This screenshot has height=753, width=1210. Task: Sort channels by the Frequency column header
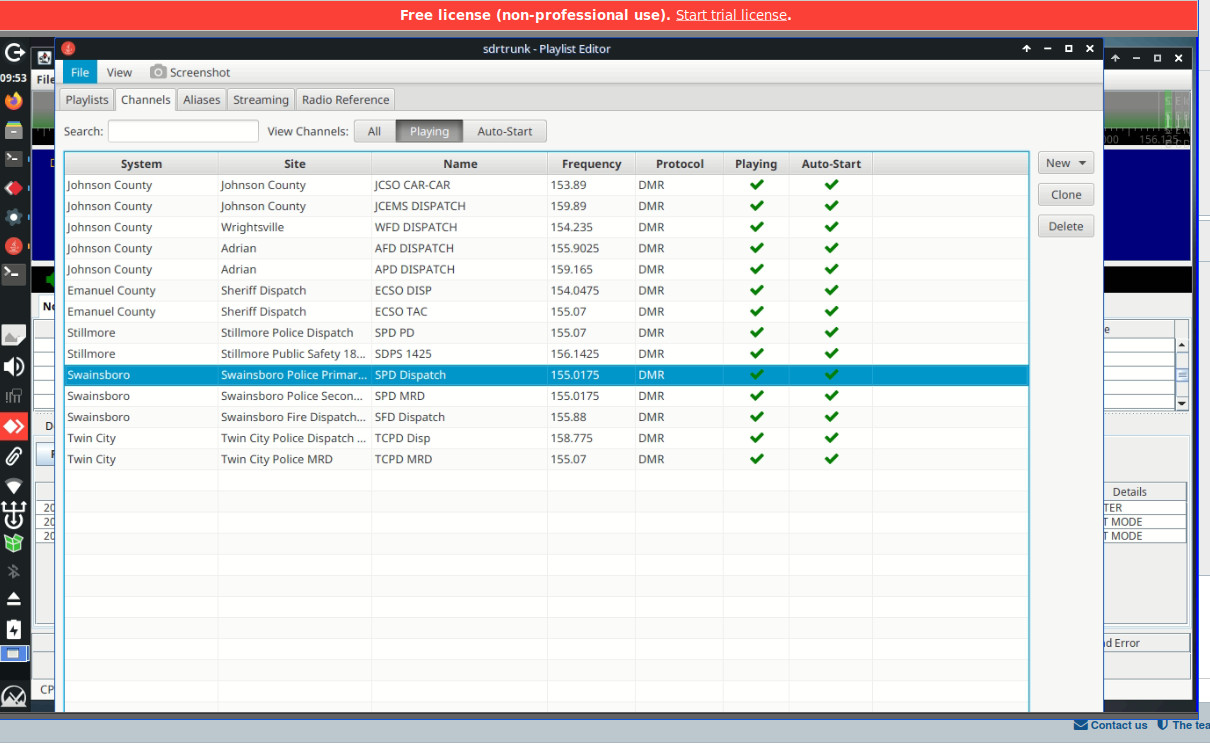pyautogui.click(x=591, y=164)
